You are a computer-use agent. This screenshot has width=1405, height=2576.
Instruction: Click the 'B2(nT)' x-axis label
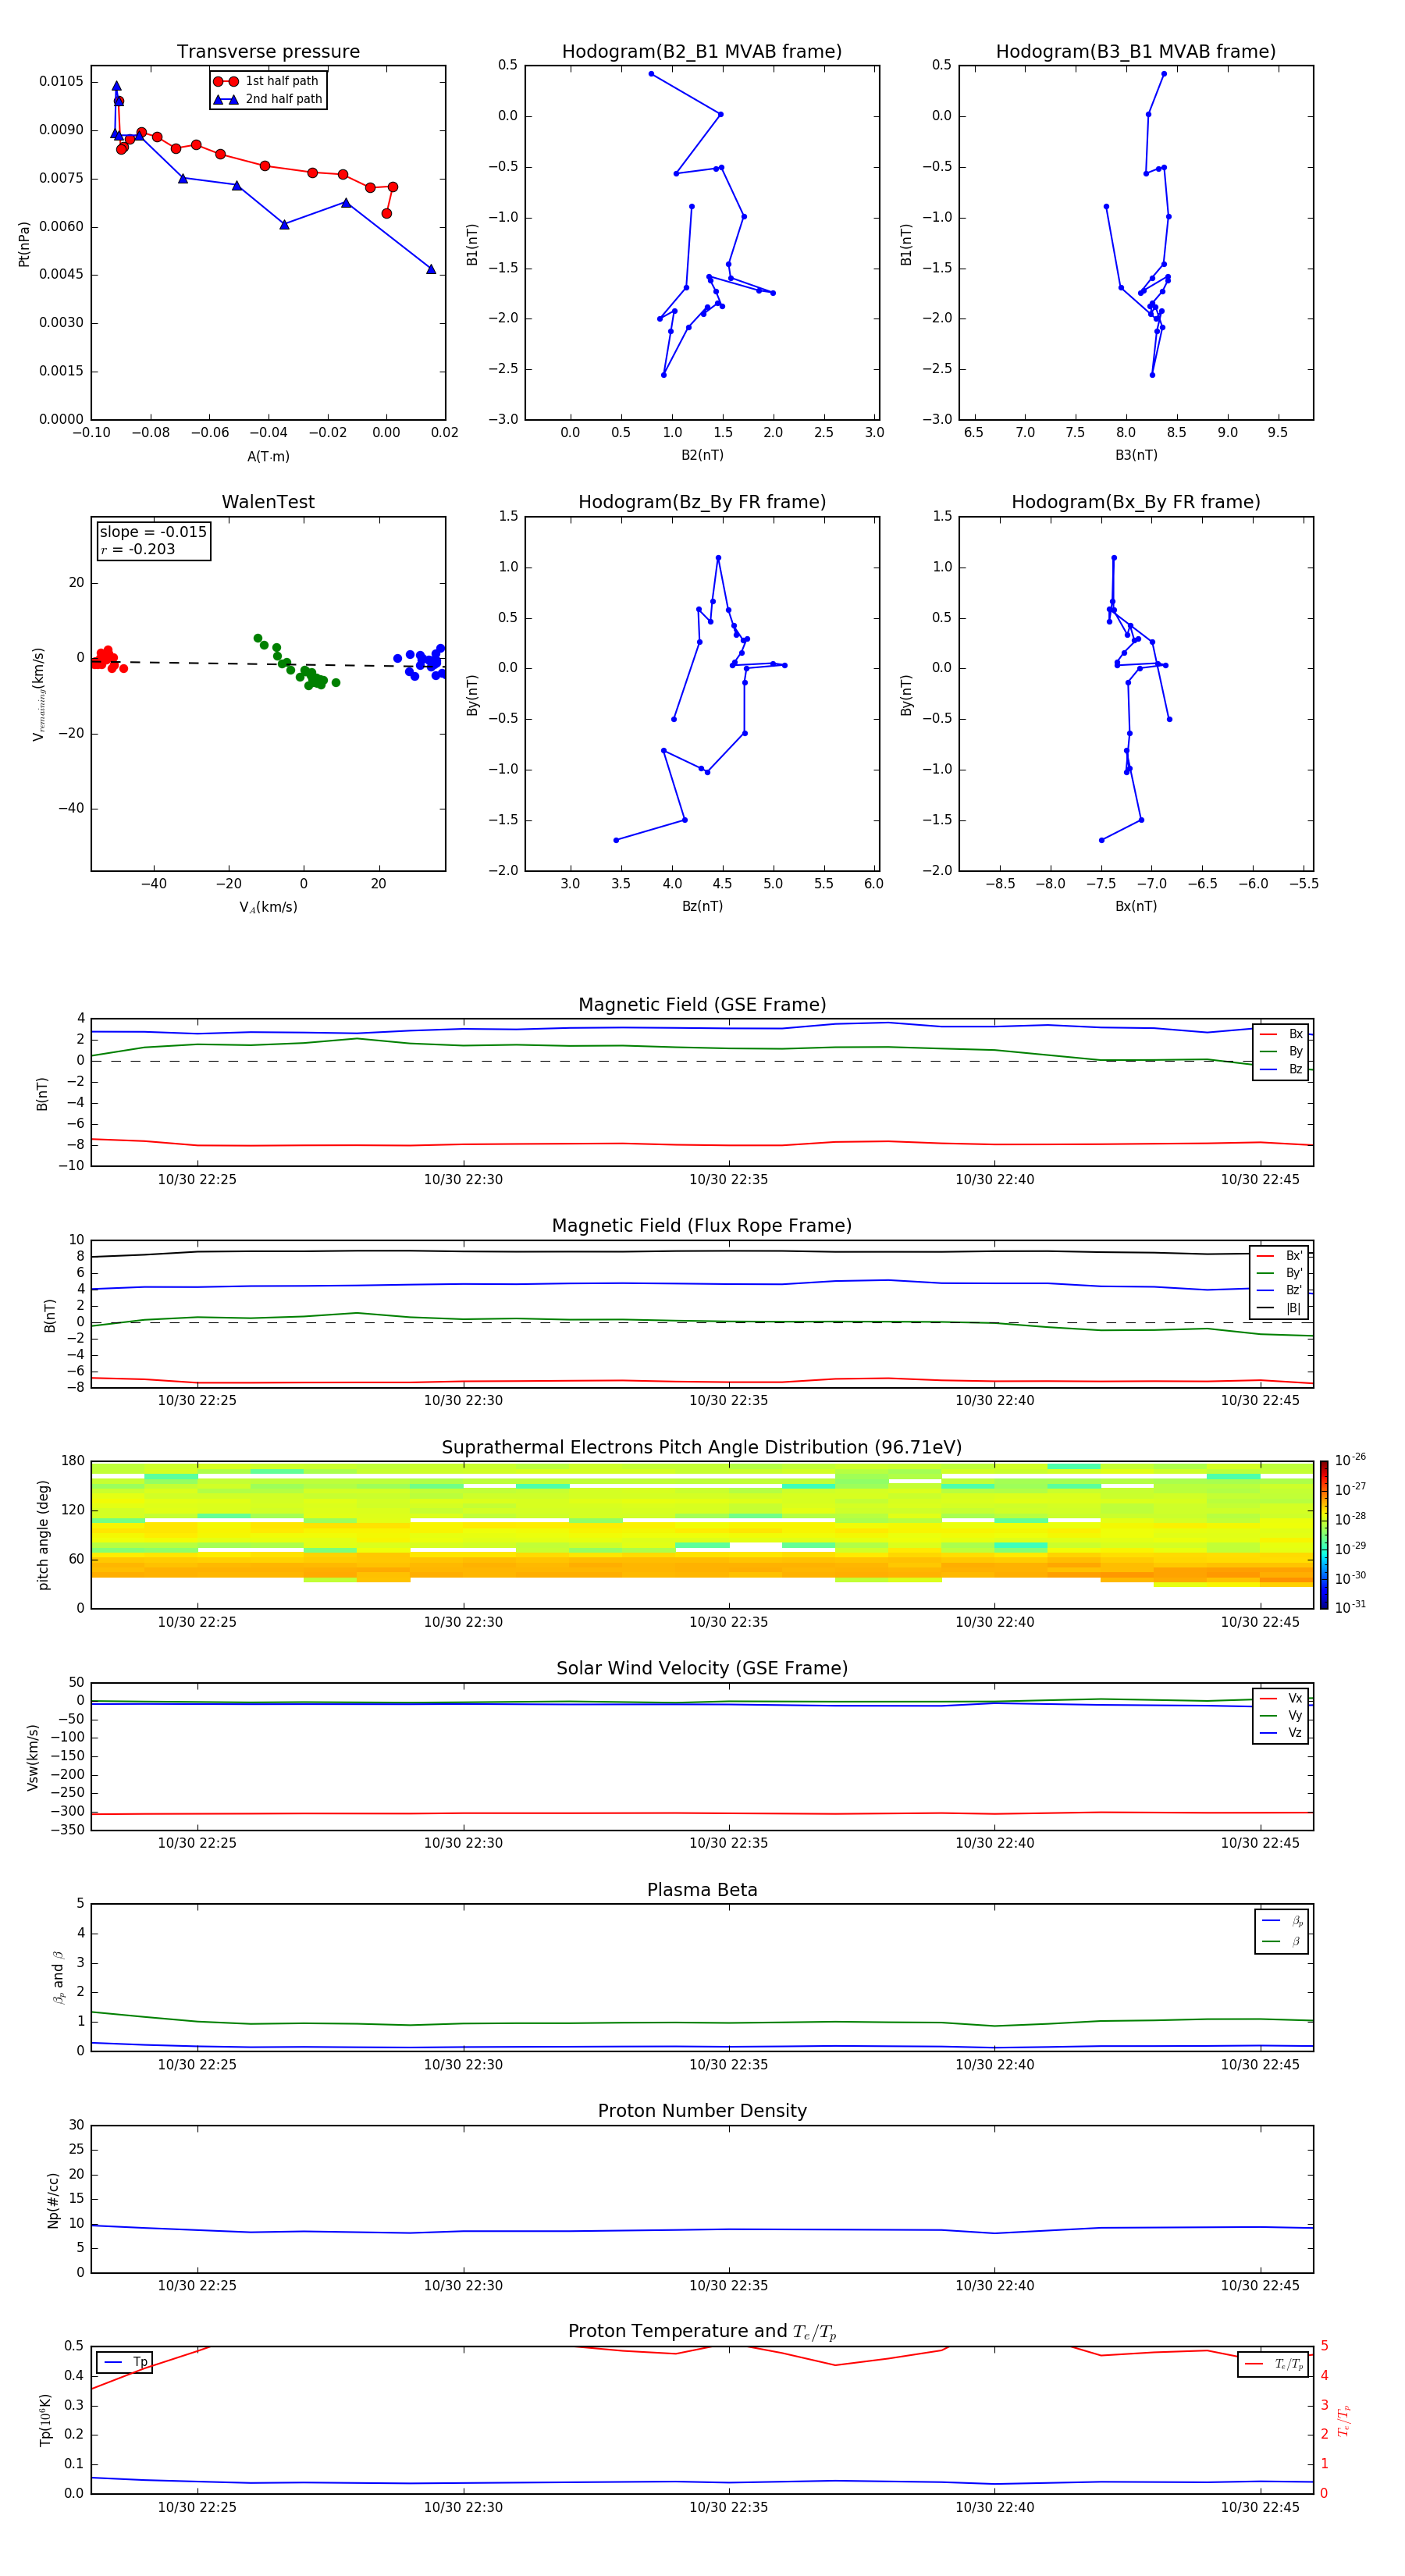pyautogui.click(x=702, y=455)
